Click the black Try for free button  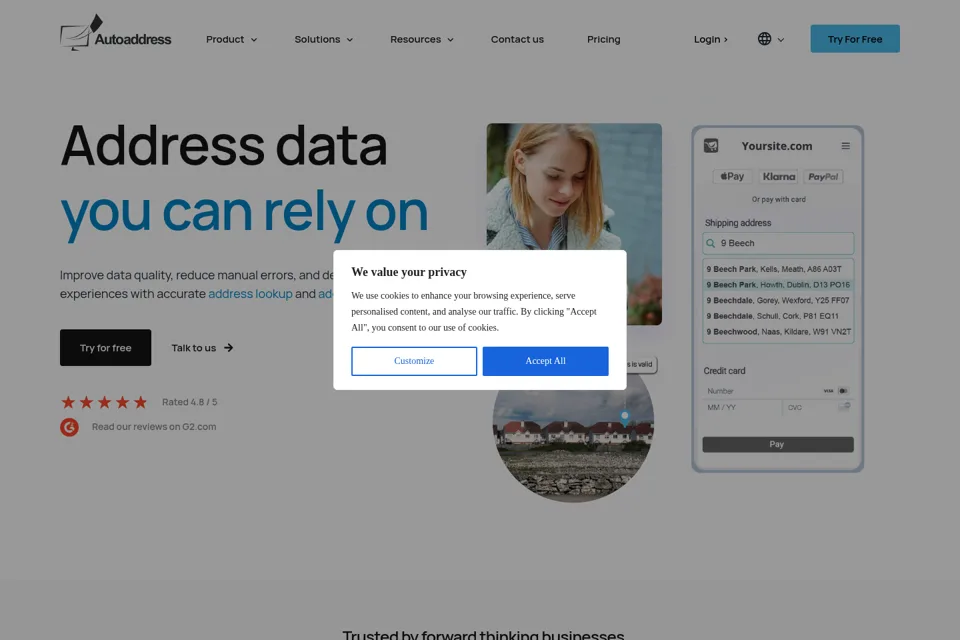(105, 348)
